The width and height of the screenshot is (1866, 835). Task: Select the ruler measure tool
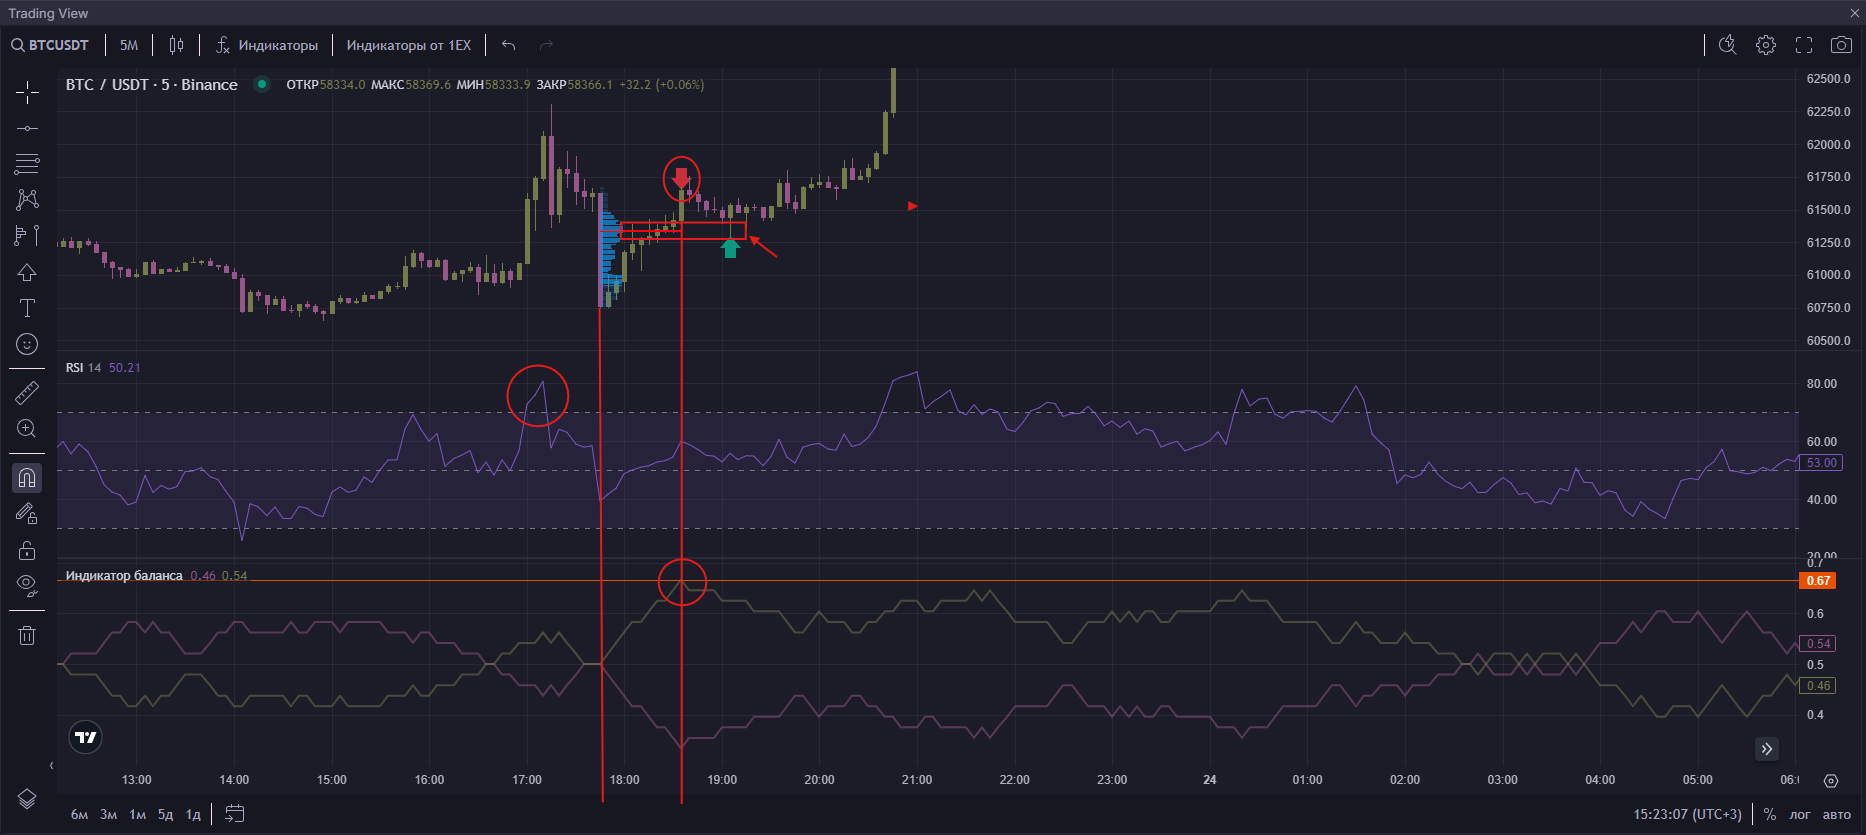point(27,393)
